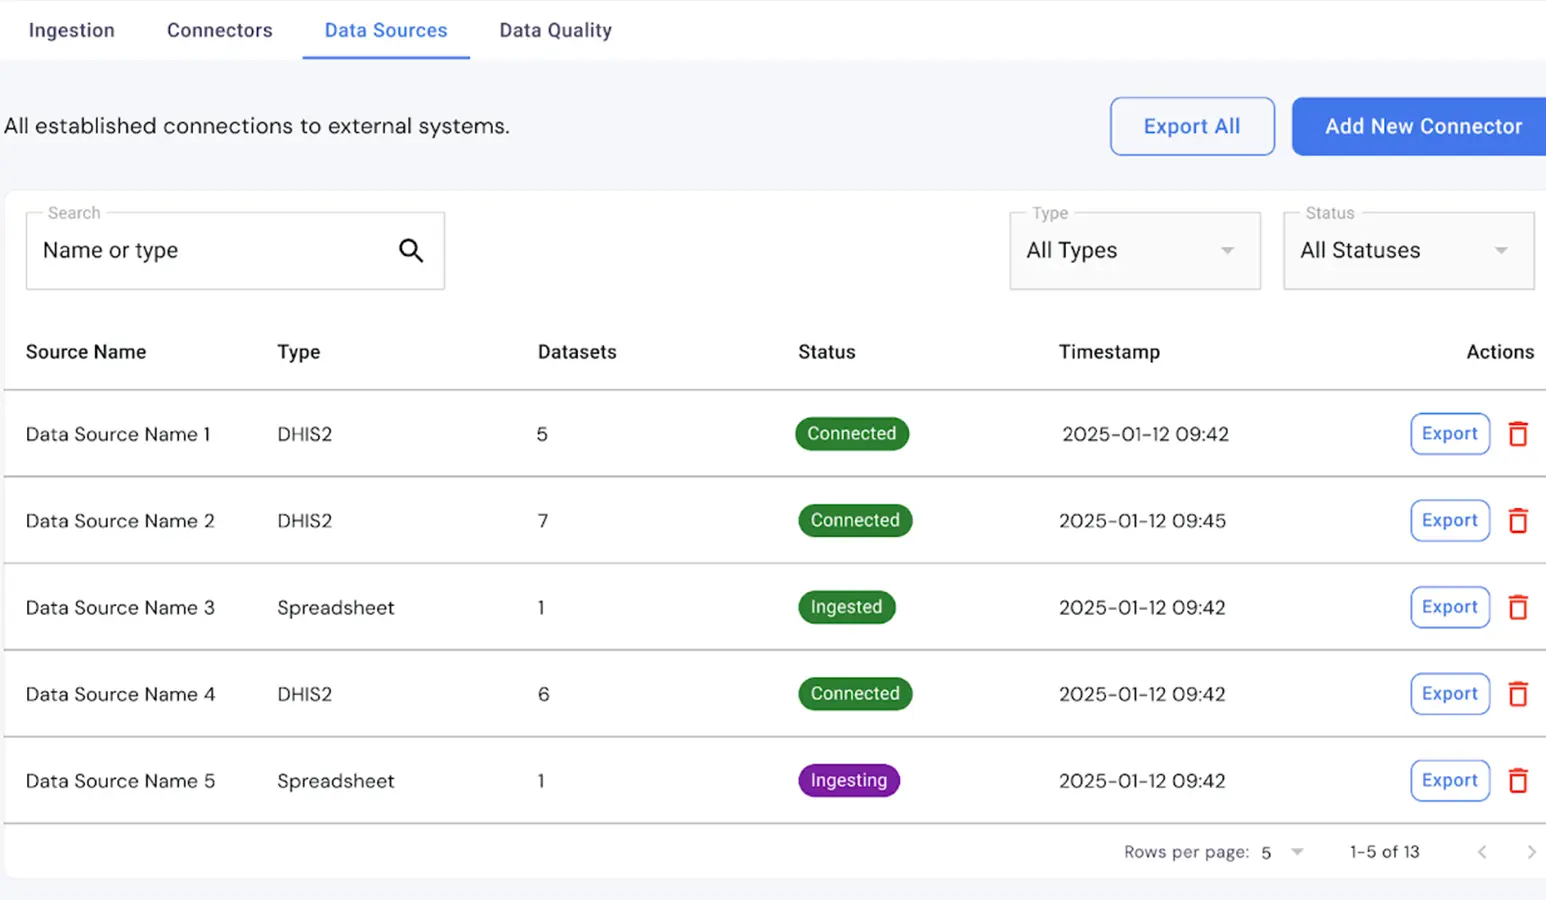Export Data Source Name 1
The image size is (1546, 900).
[x=1449, y=434]
